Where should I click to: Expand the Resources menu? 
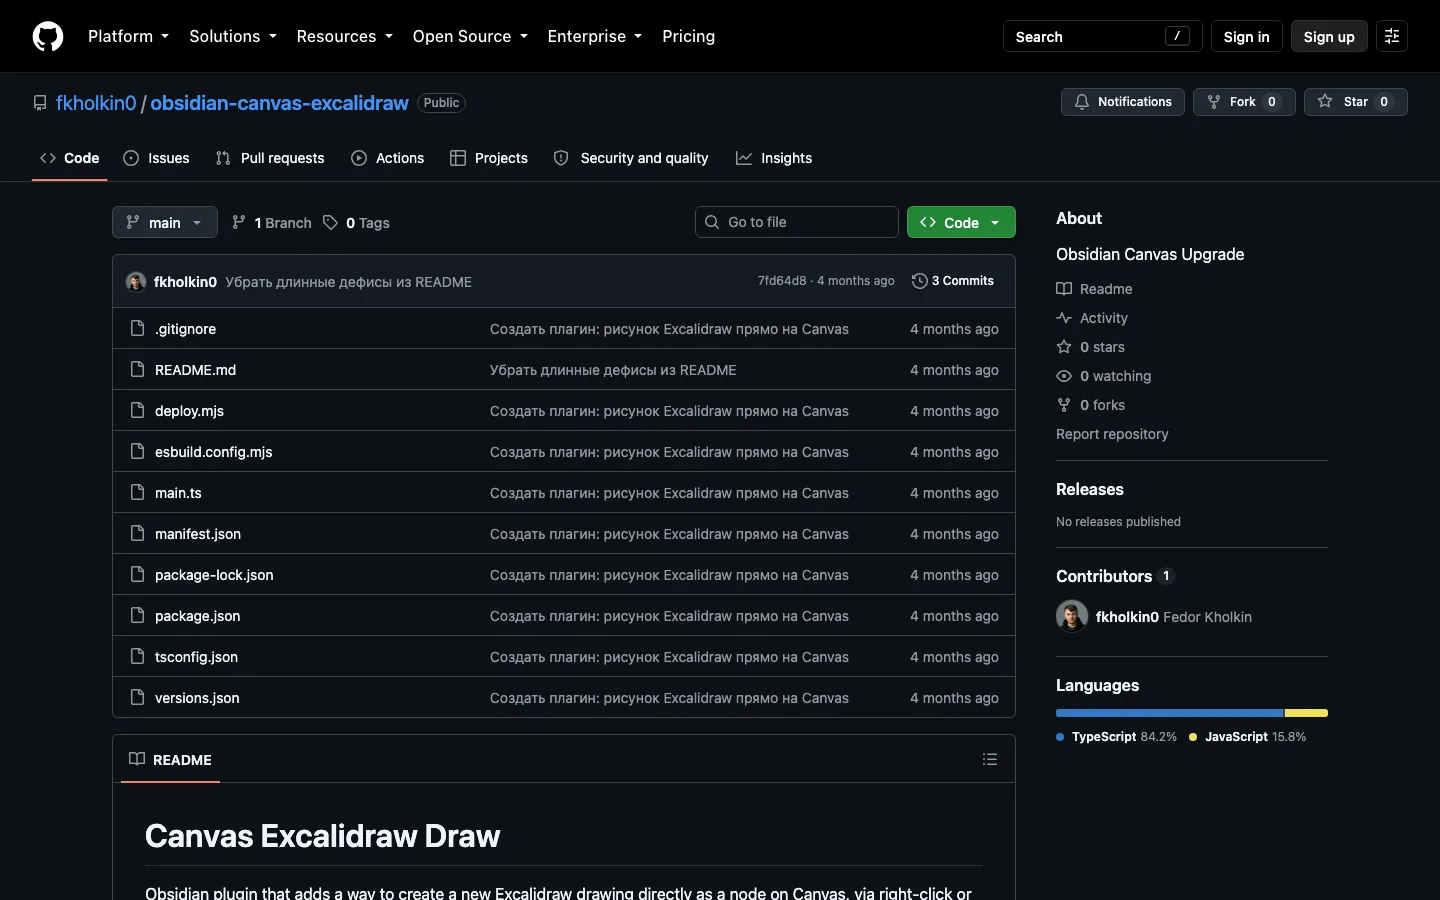345,36
